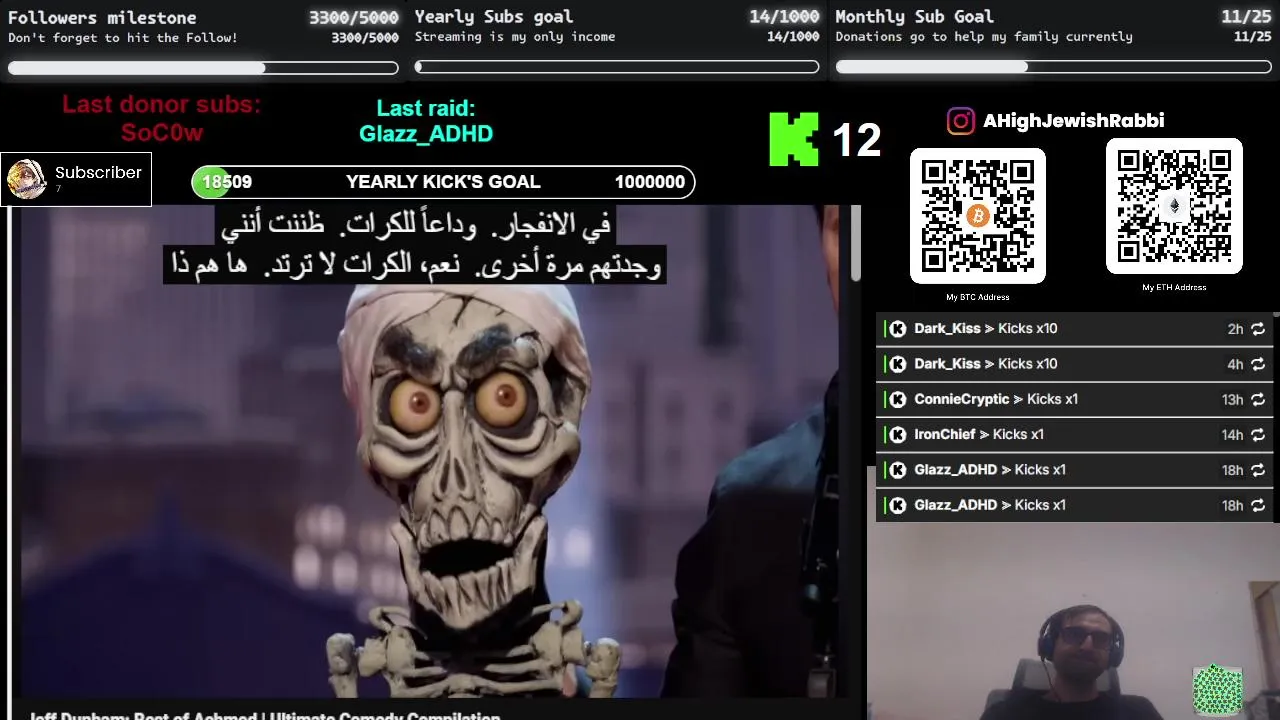
Task: Click the green Kick logo
Action: point(793,139)
